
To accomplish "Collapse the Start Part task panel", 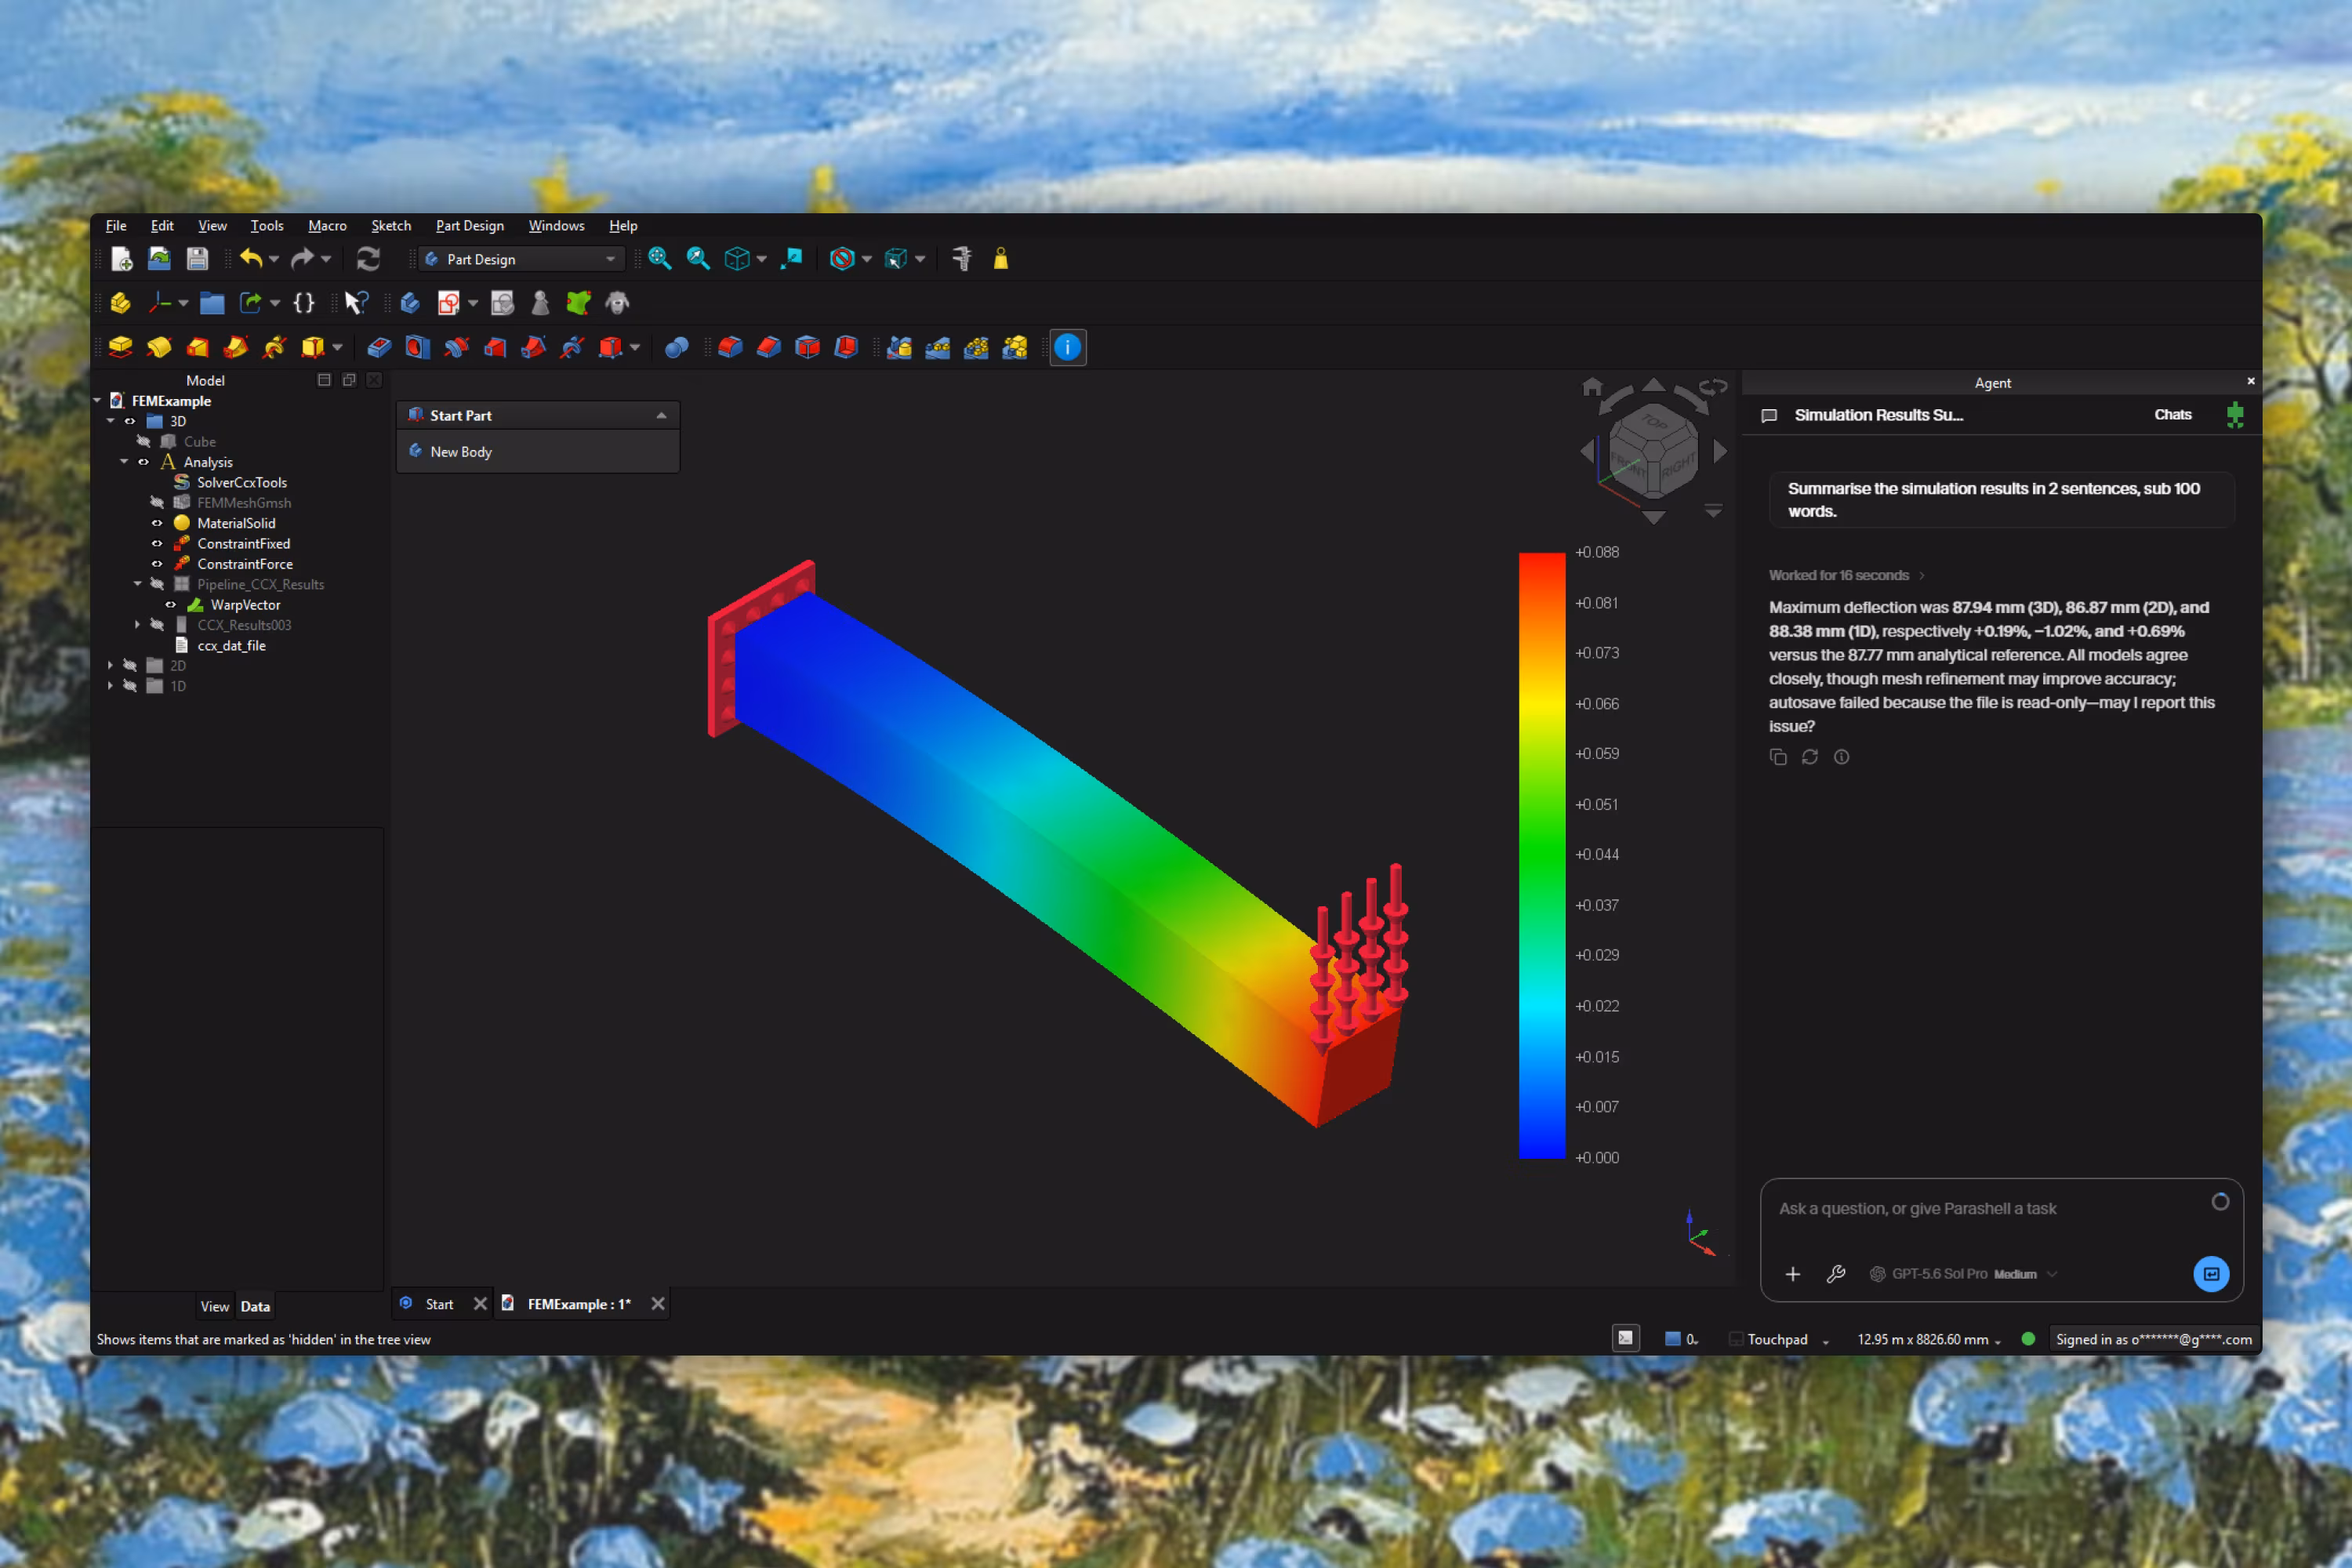I will 661,415.
